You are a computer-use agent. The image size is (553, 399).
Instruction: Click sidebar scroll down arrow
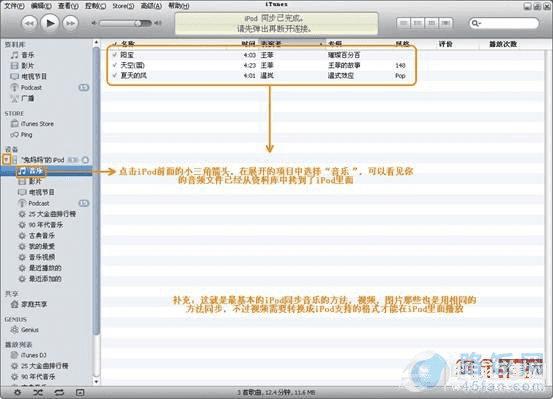coord(96,381)
